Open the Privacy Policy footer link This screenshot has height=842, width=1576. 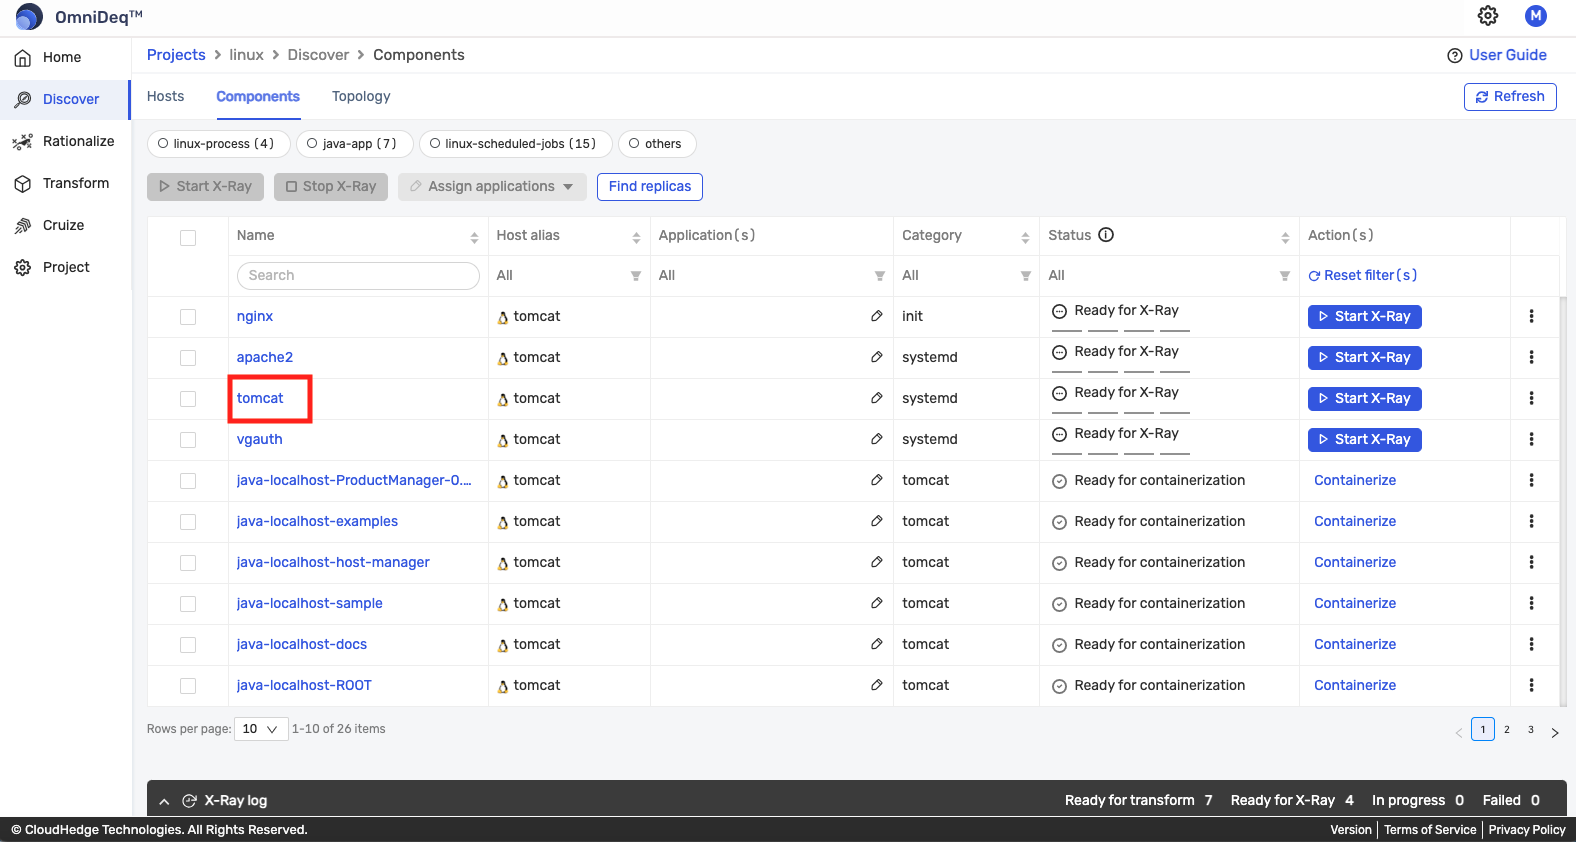(x=1527, y=830)
